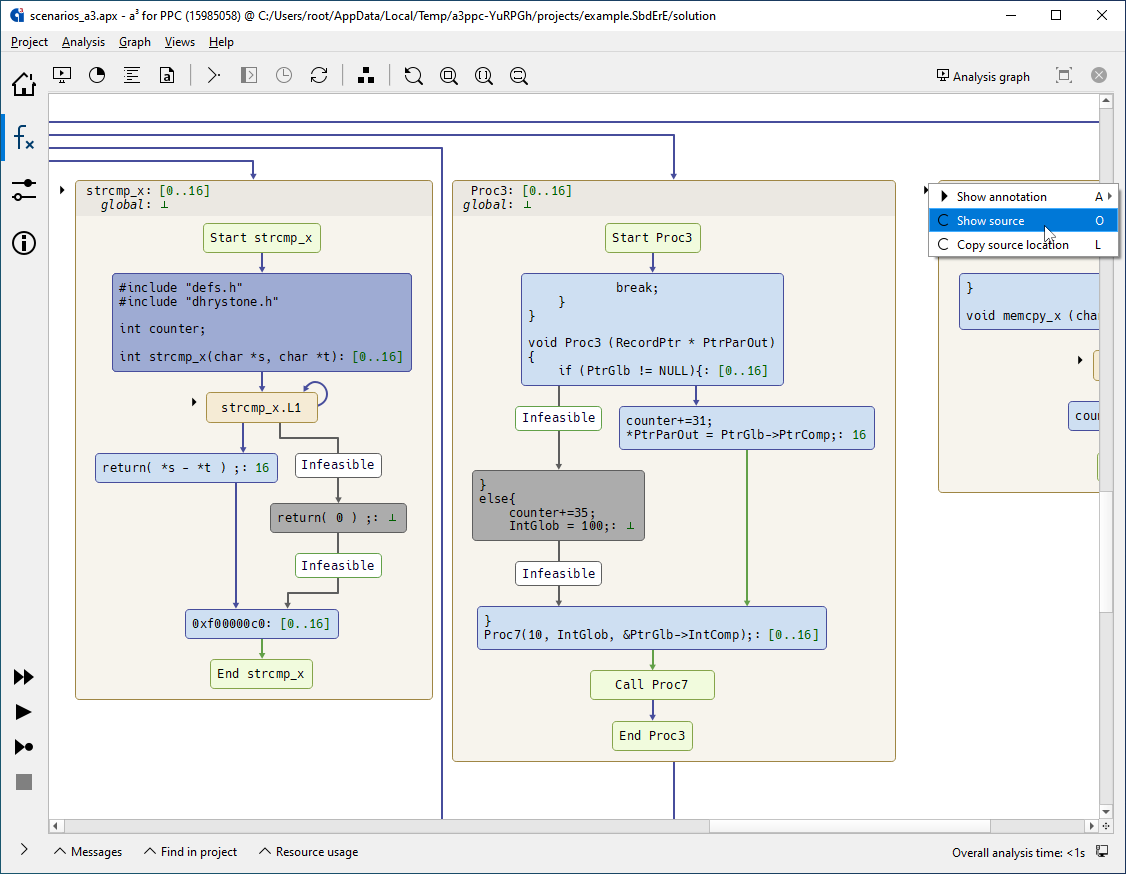1126x874 pixels.
Task: Click the vertical scrollbar up arrow
Action: [1106, 102]
